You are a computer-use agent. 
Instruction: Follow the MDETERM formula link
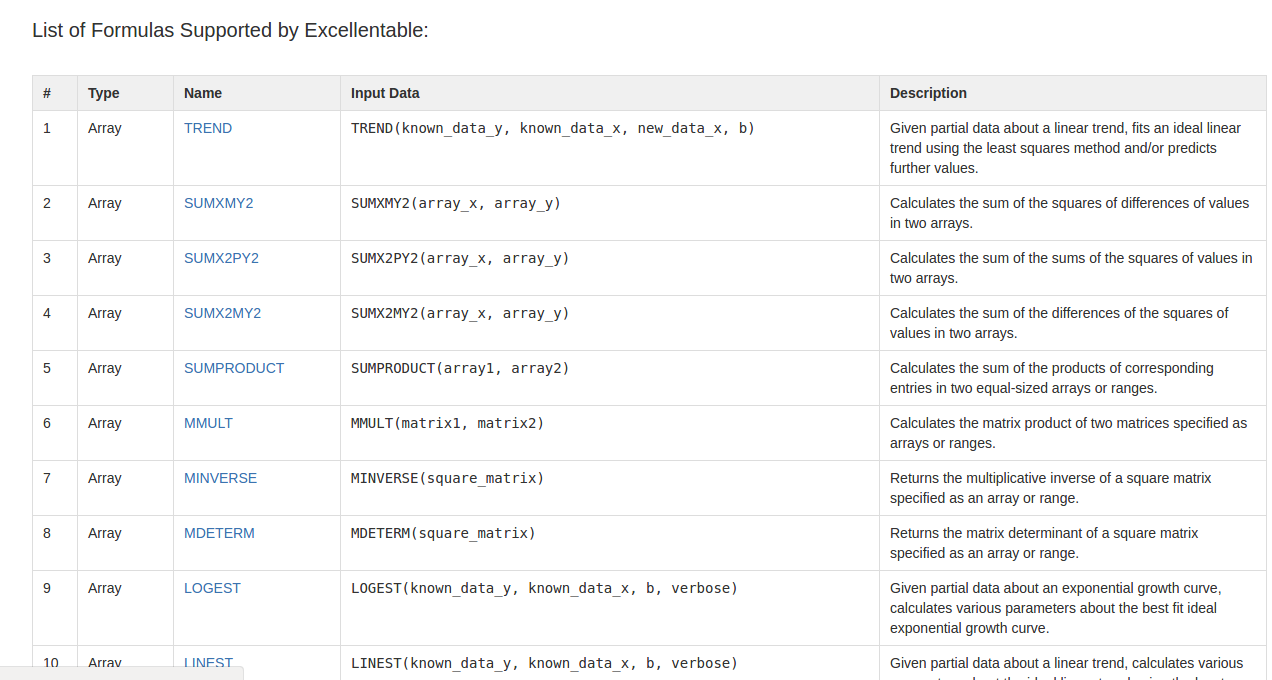(x=219, y=533)
